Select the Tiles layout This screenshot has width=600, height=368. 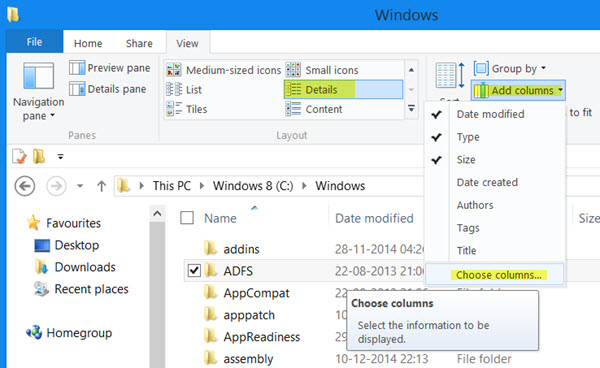tap(187, 109)
